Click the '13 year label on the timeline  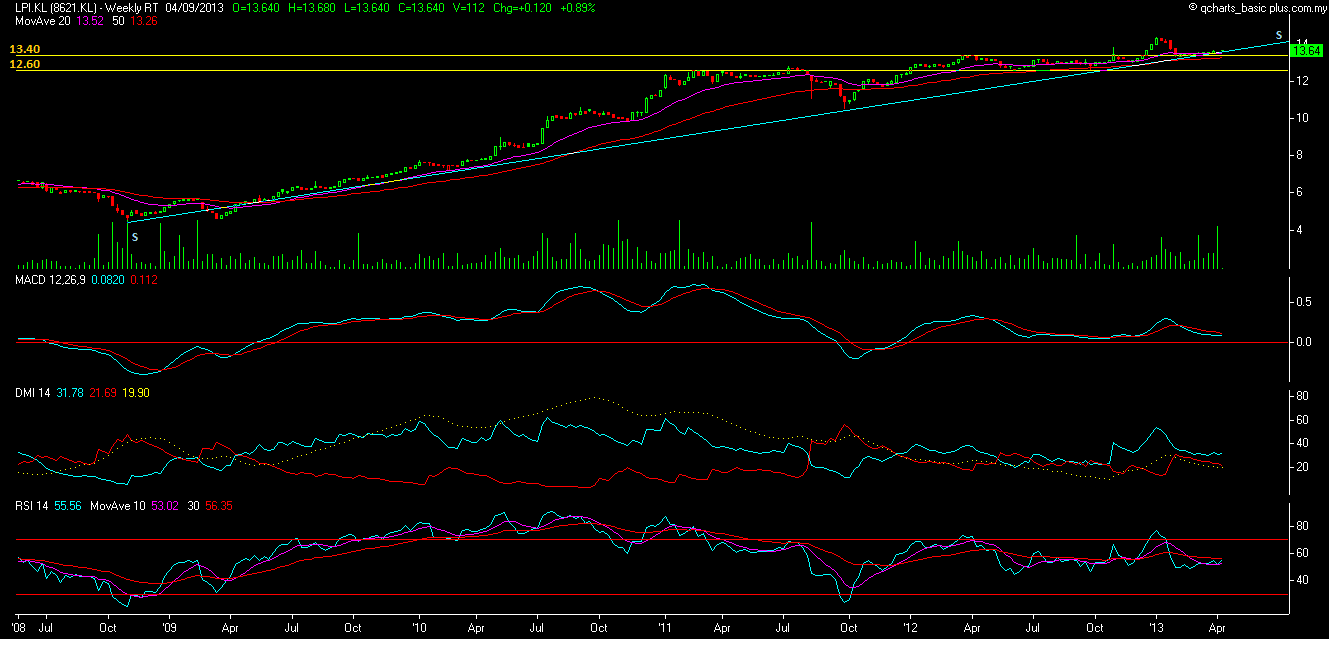pos(1158,629)
